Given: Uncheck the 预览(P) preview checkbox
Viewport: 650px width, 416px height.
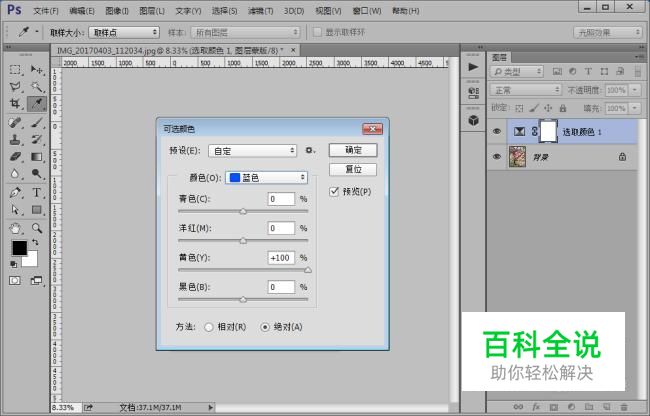Looking at the screenshot, I should [334, 191].
